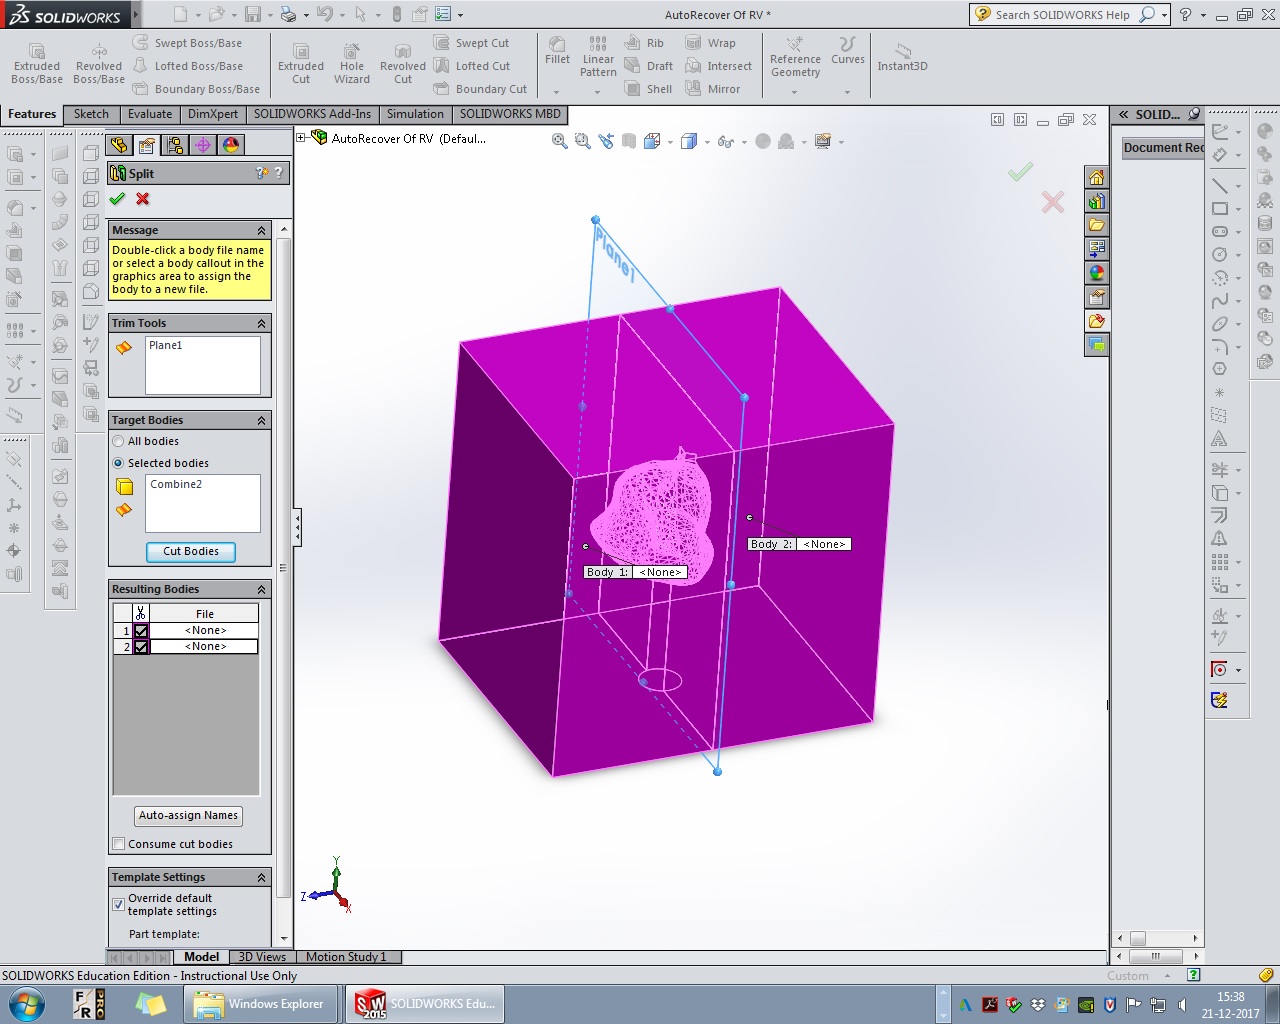This screenshot has width=1280, height=1024.
Task: Click the Appearances color ball icon in task pane
Action: (x=1097, y=273)
